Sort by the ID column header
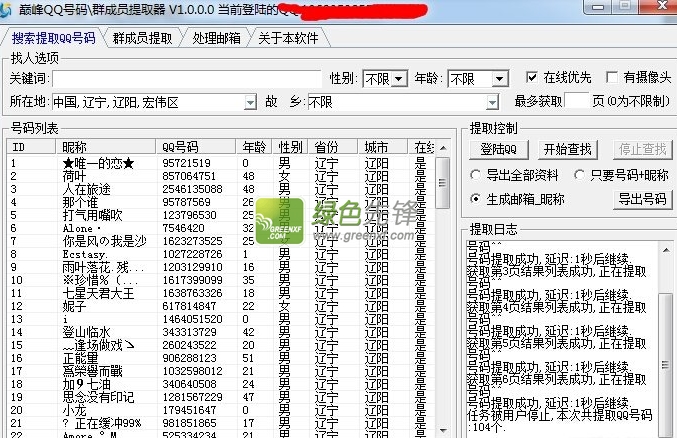The image size is (677, 438). [32, 147]
